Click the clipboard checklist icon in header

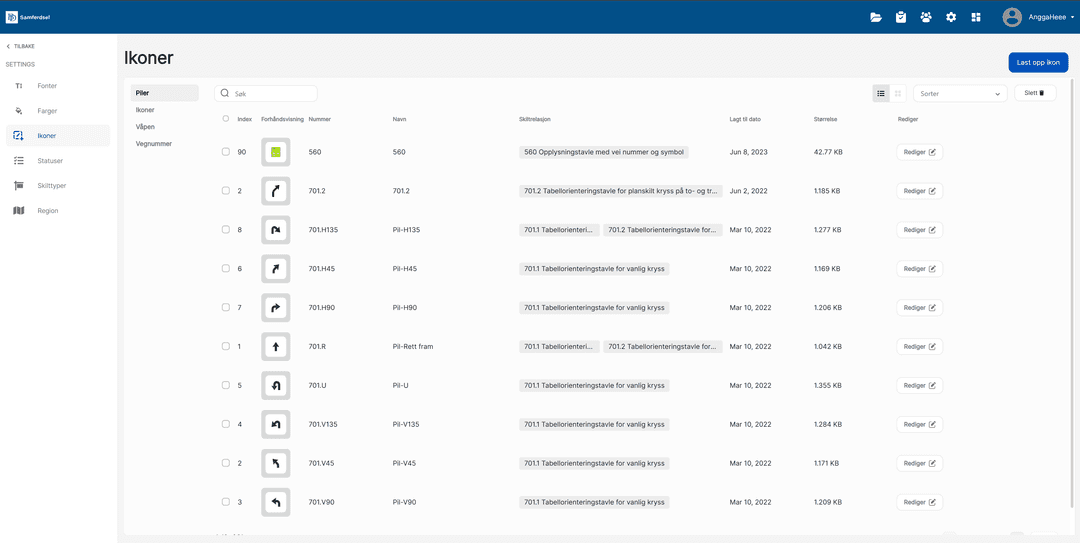pyautogui.click(x=901, y=17)
